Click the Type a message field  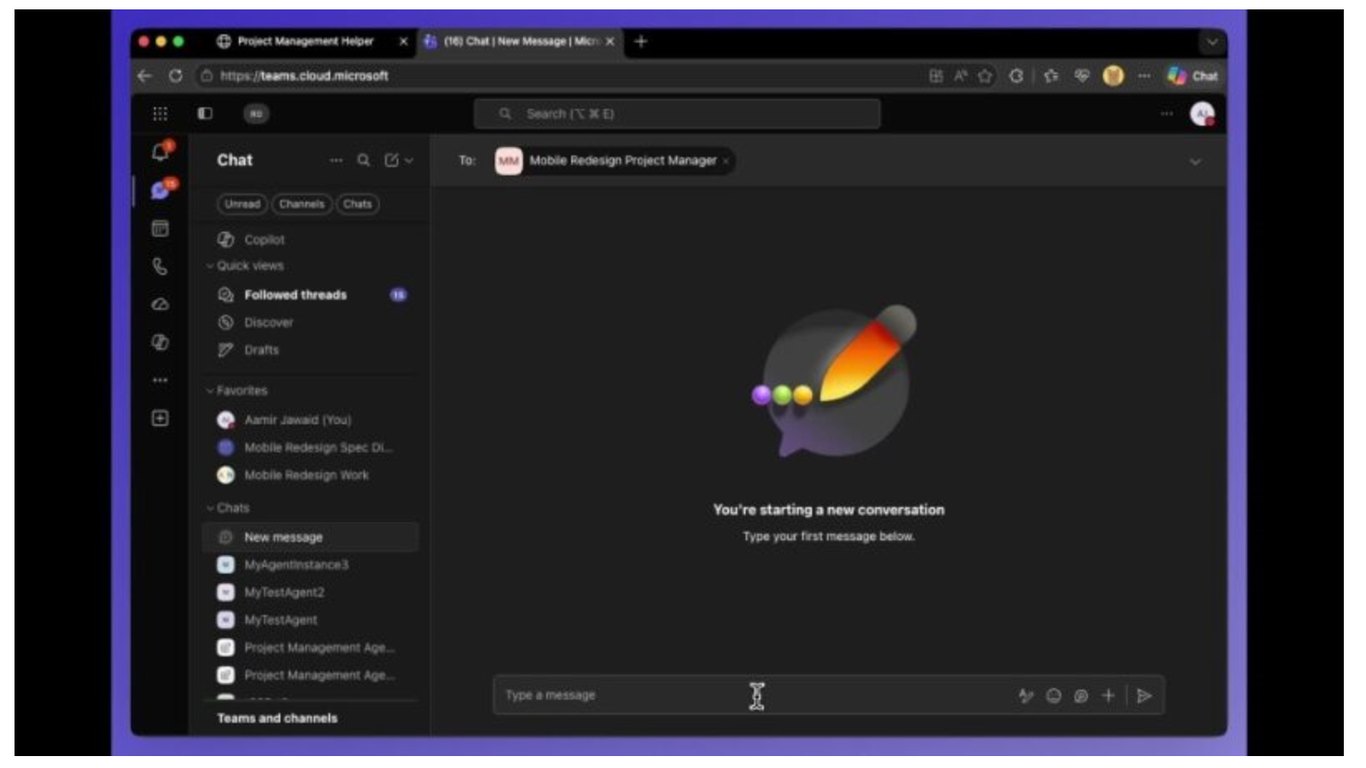click(x=750, y=695)
